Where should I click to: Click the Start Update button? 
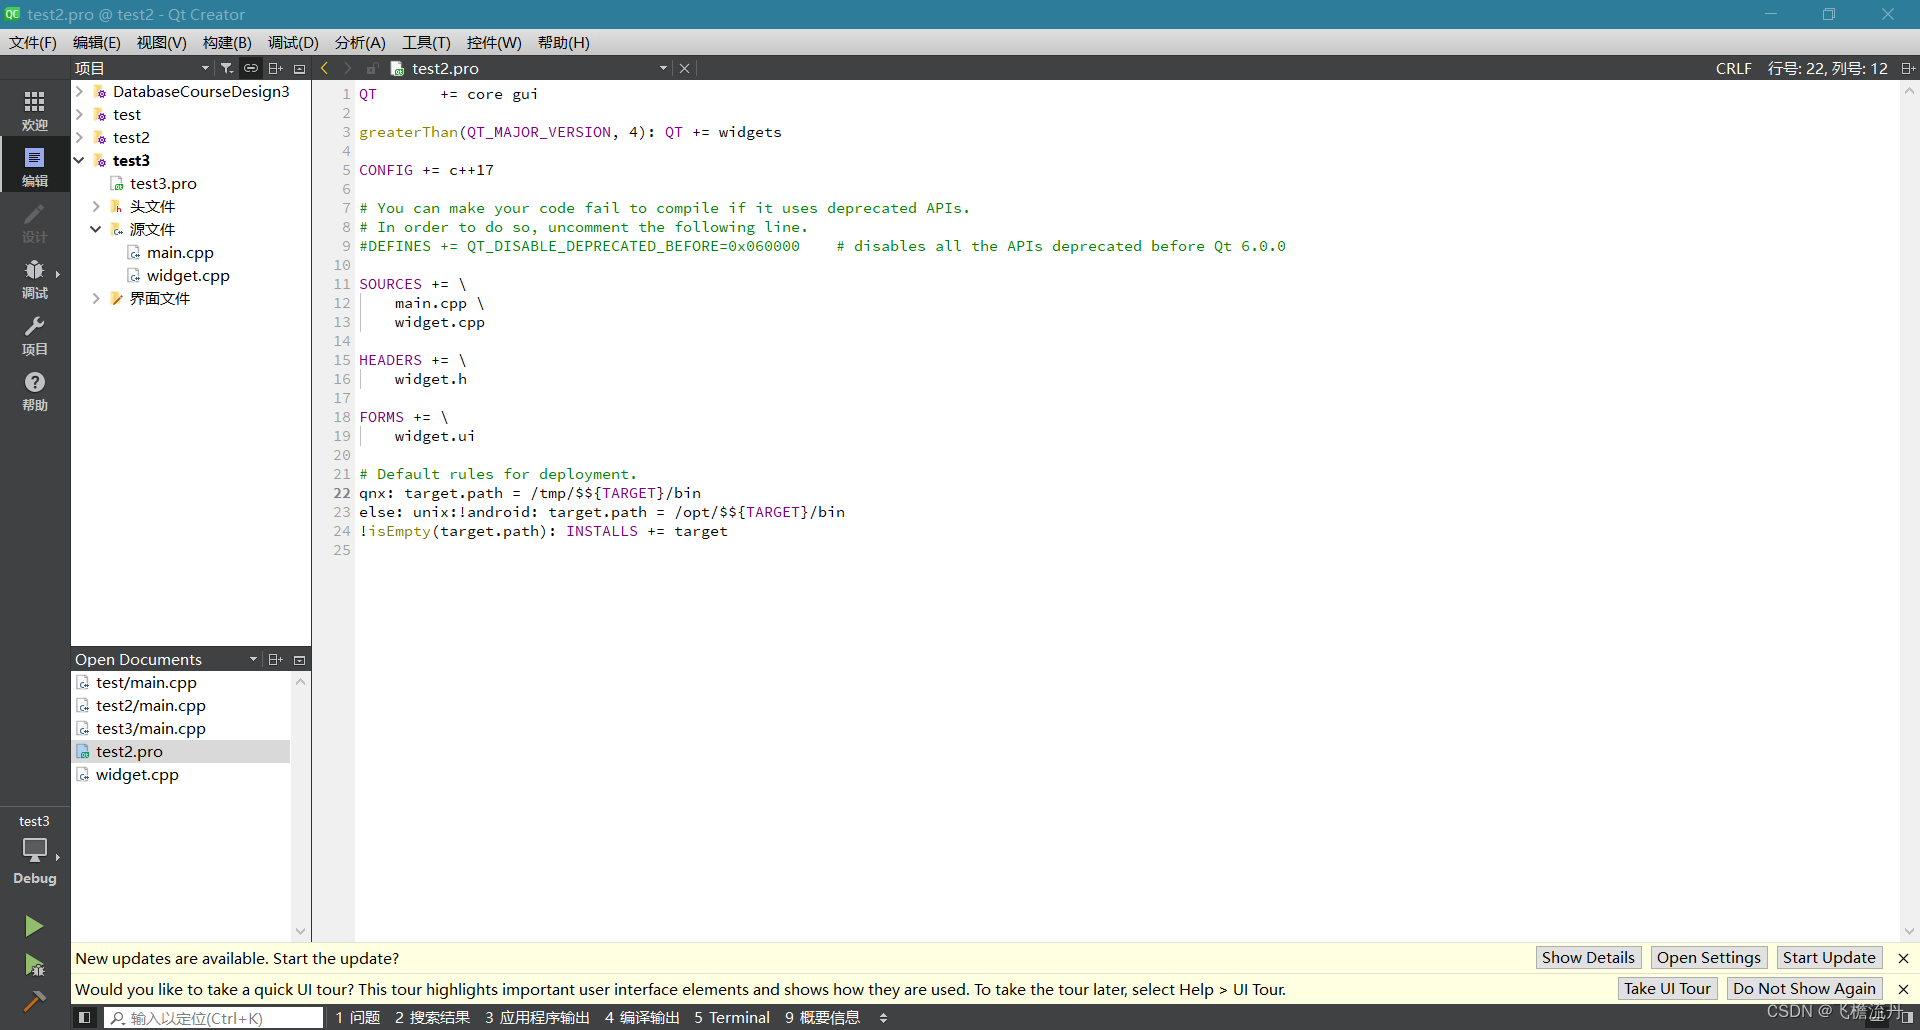coord(1829,958)
